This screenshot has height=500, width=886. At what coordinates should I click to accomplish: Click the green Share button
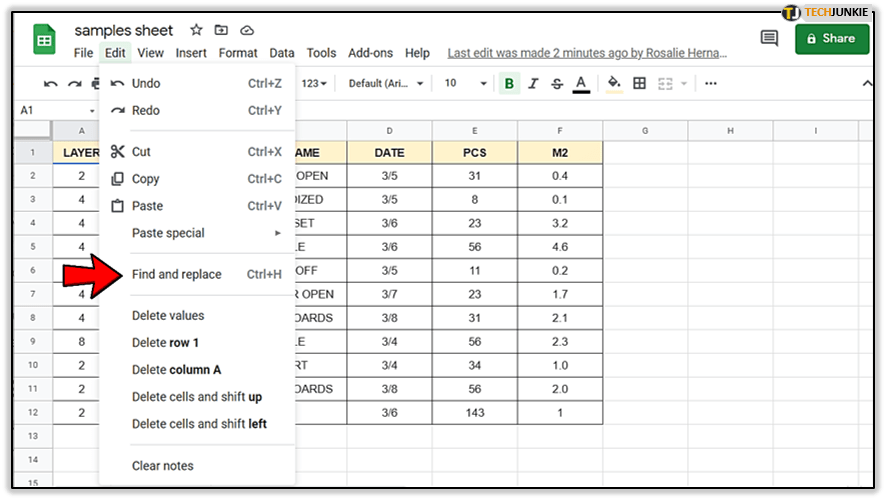pyautogui.click(x=832, y=39)
